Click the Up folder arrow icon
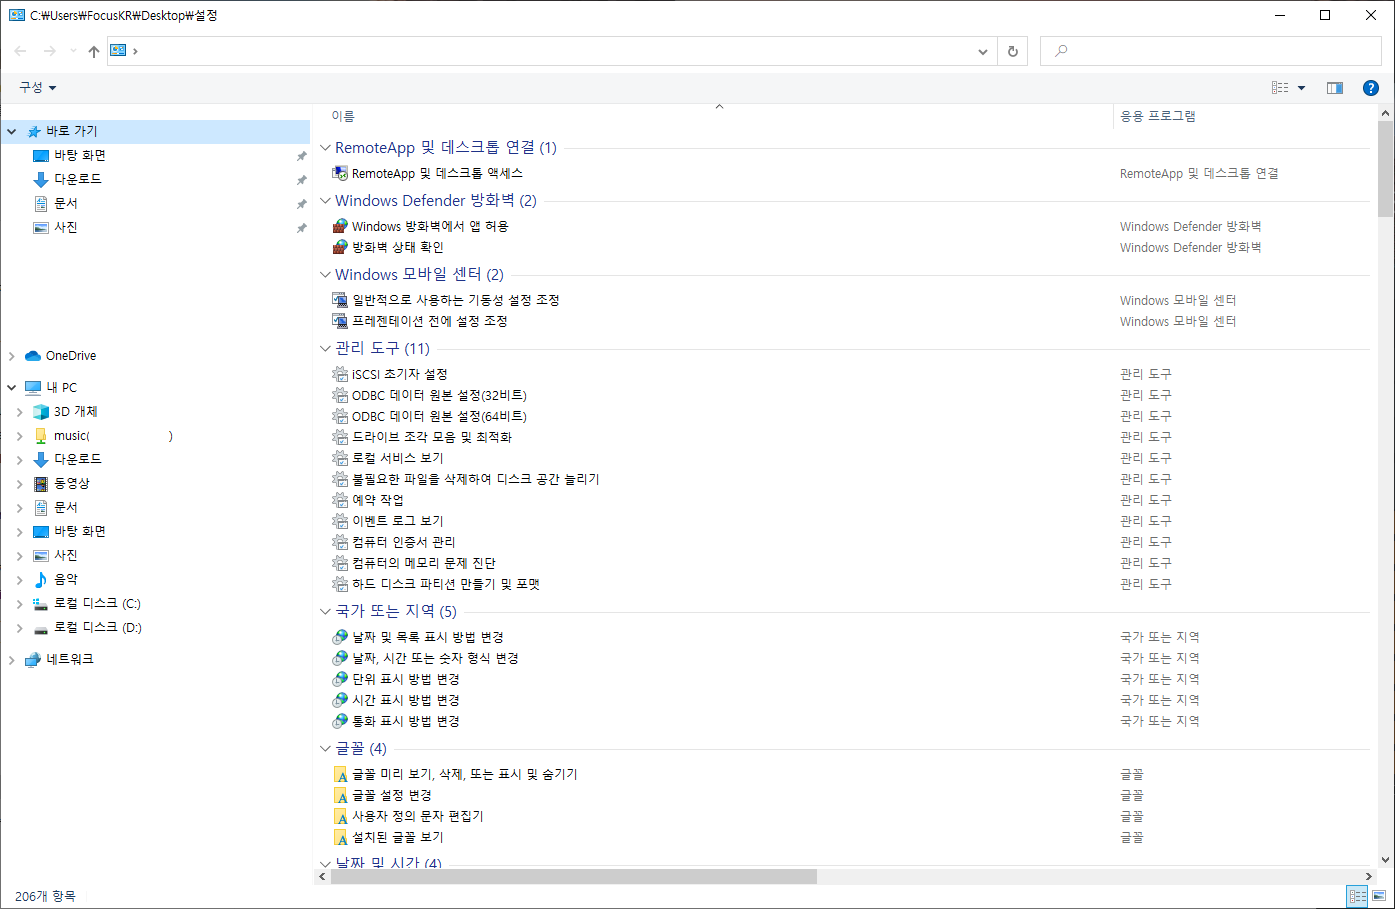Image resolution: width=1395 pixels, height=909 pixels. point(94,51)
